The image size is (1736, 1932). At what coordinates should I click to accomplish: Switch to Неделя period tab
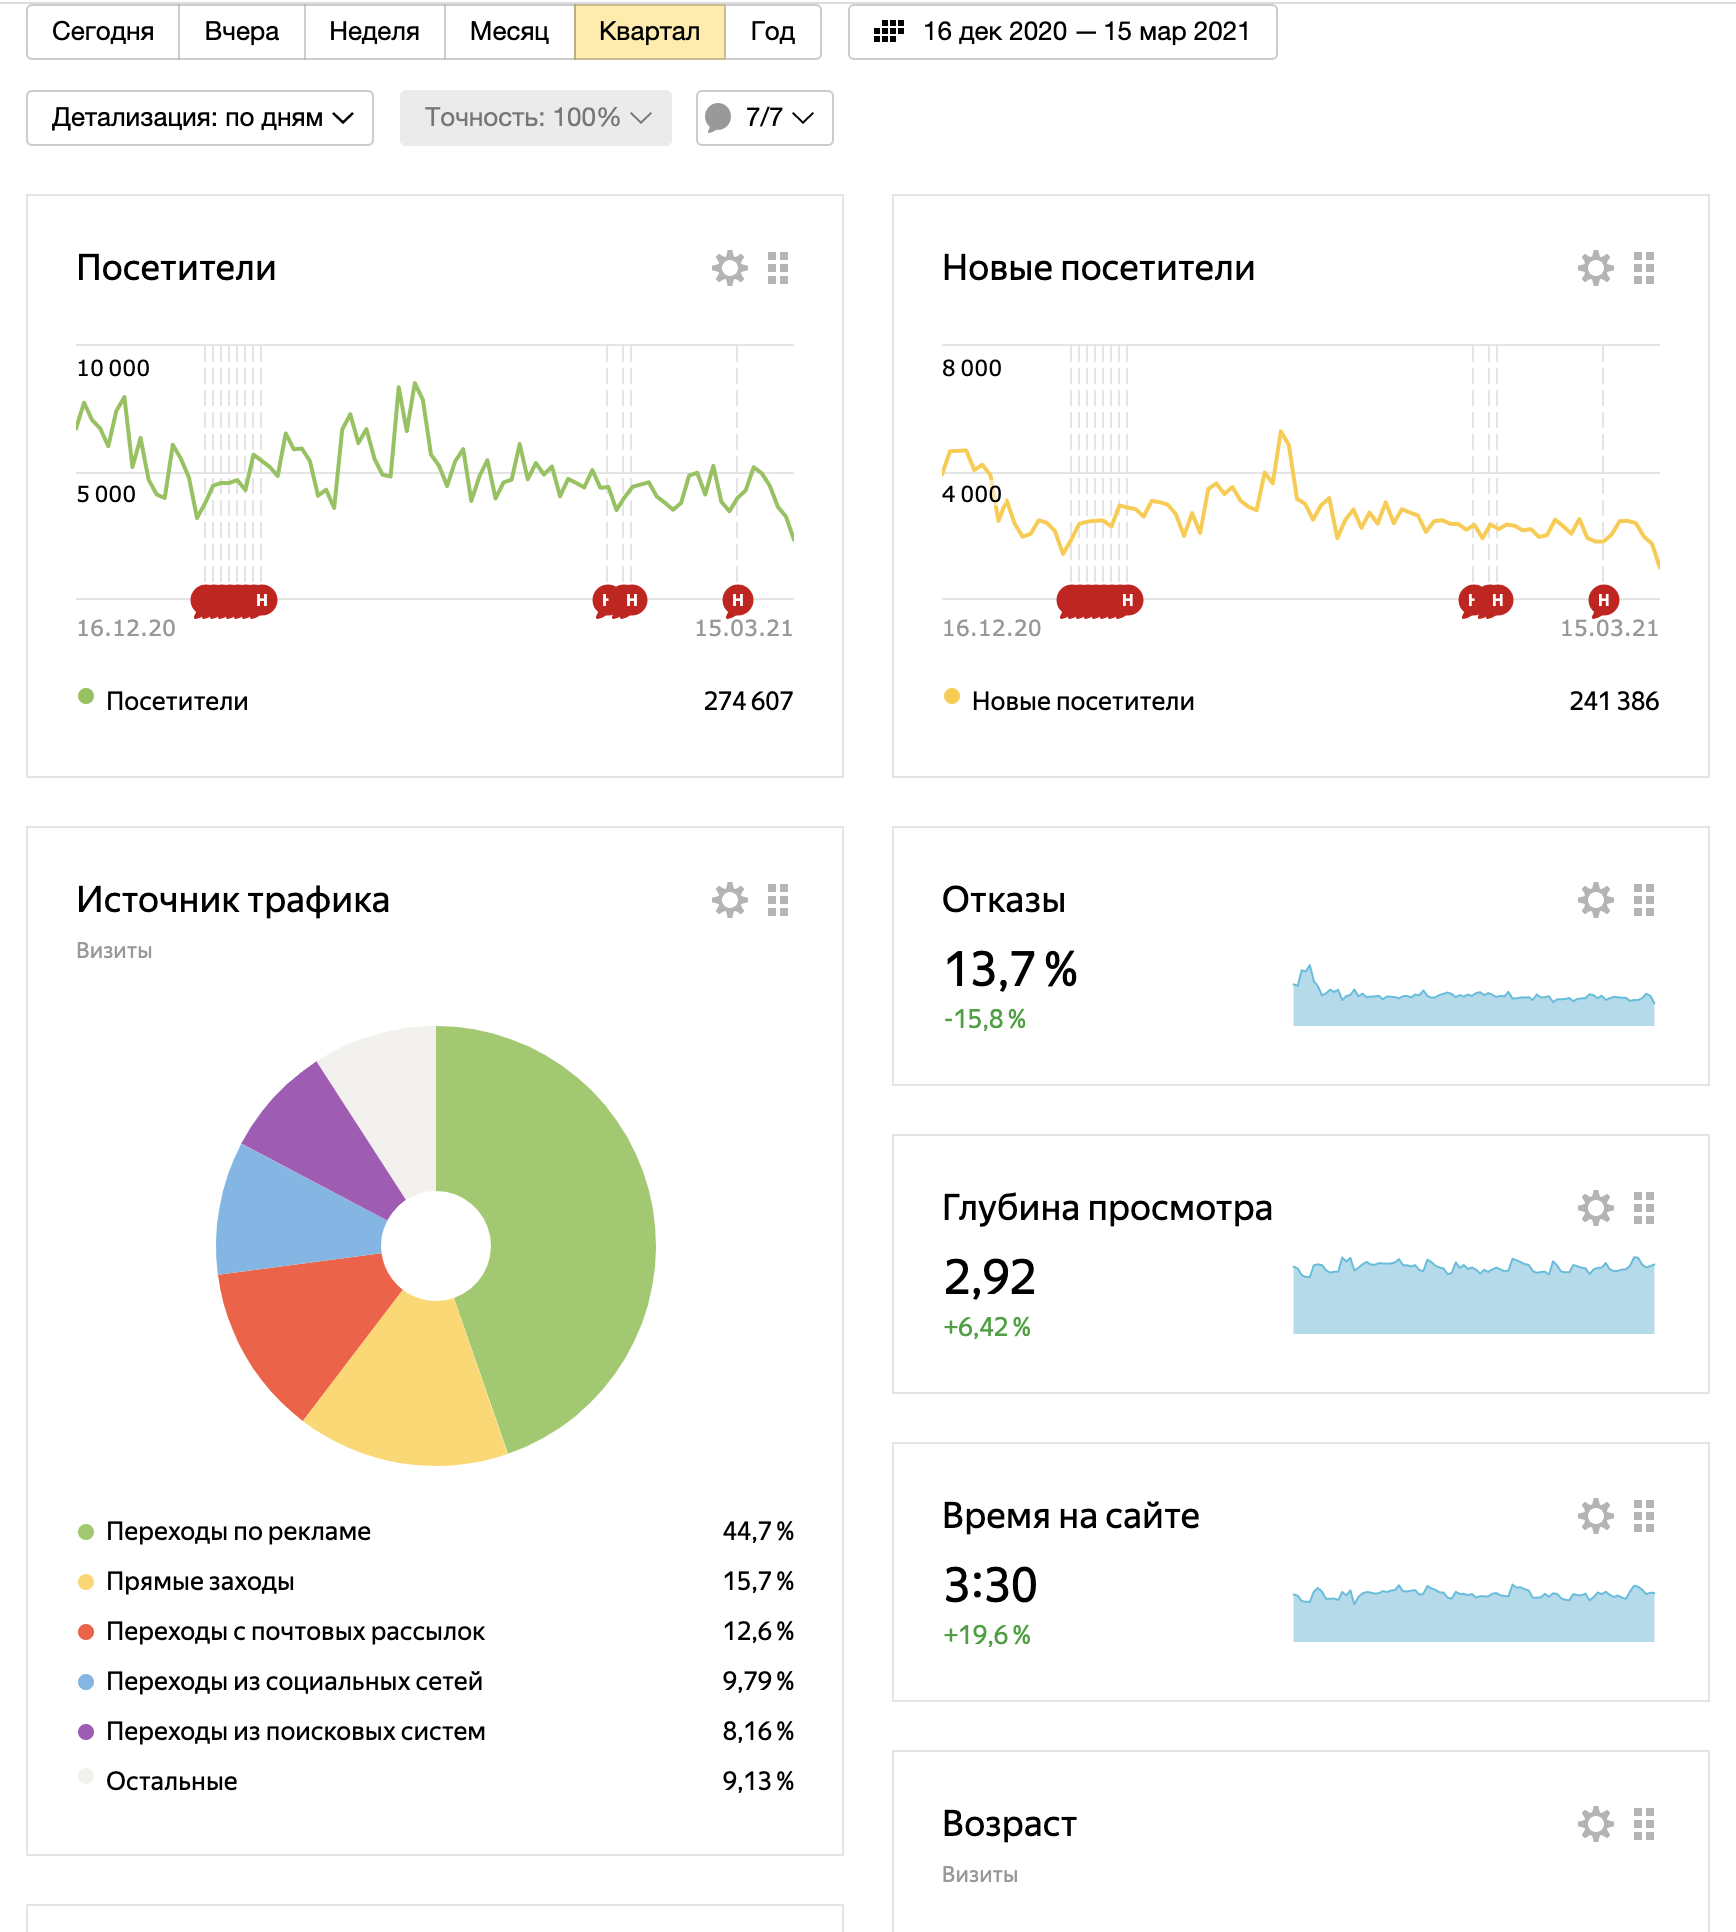tap(374, 31)
